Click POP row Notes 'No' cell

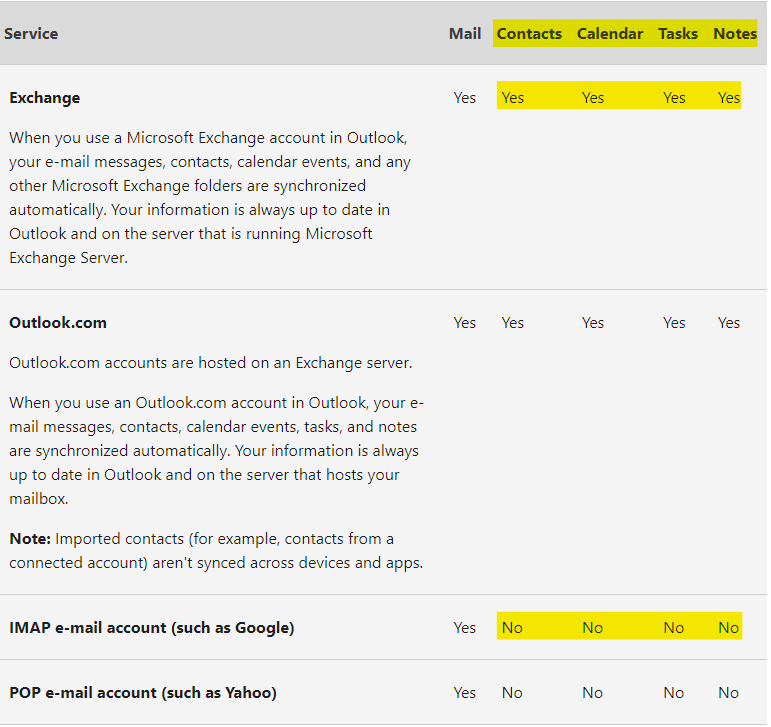tap(728, 693)
